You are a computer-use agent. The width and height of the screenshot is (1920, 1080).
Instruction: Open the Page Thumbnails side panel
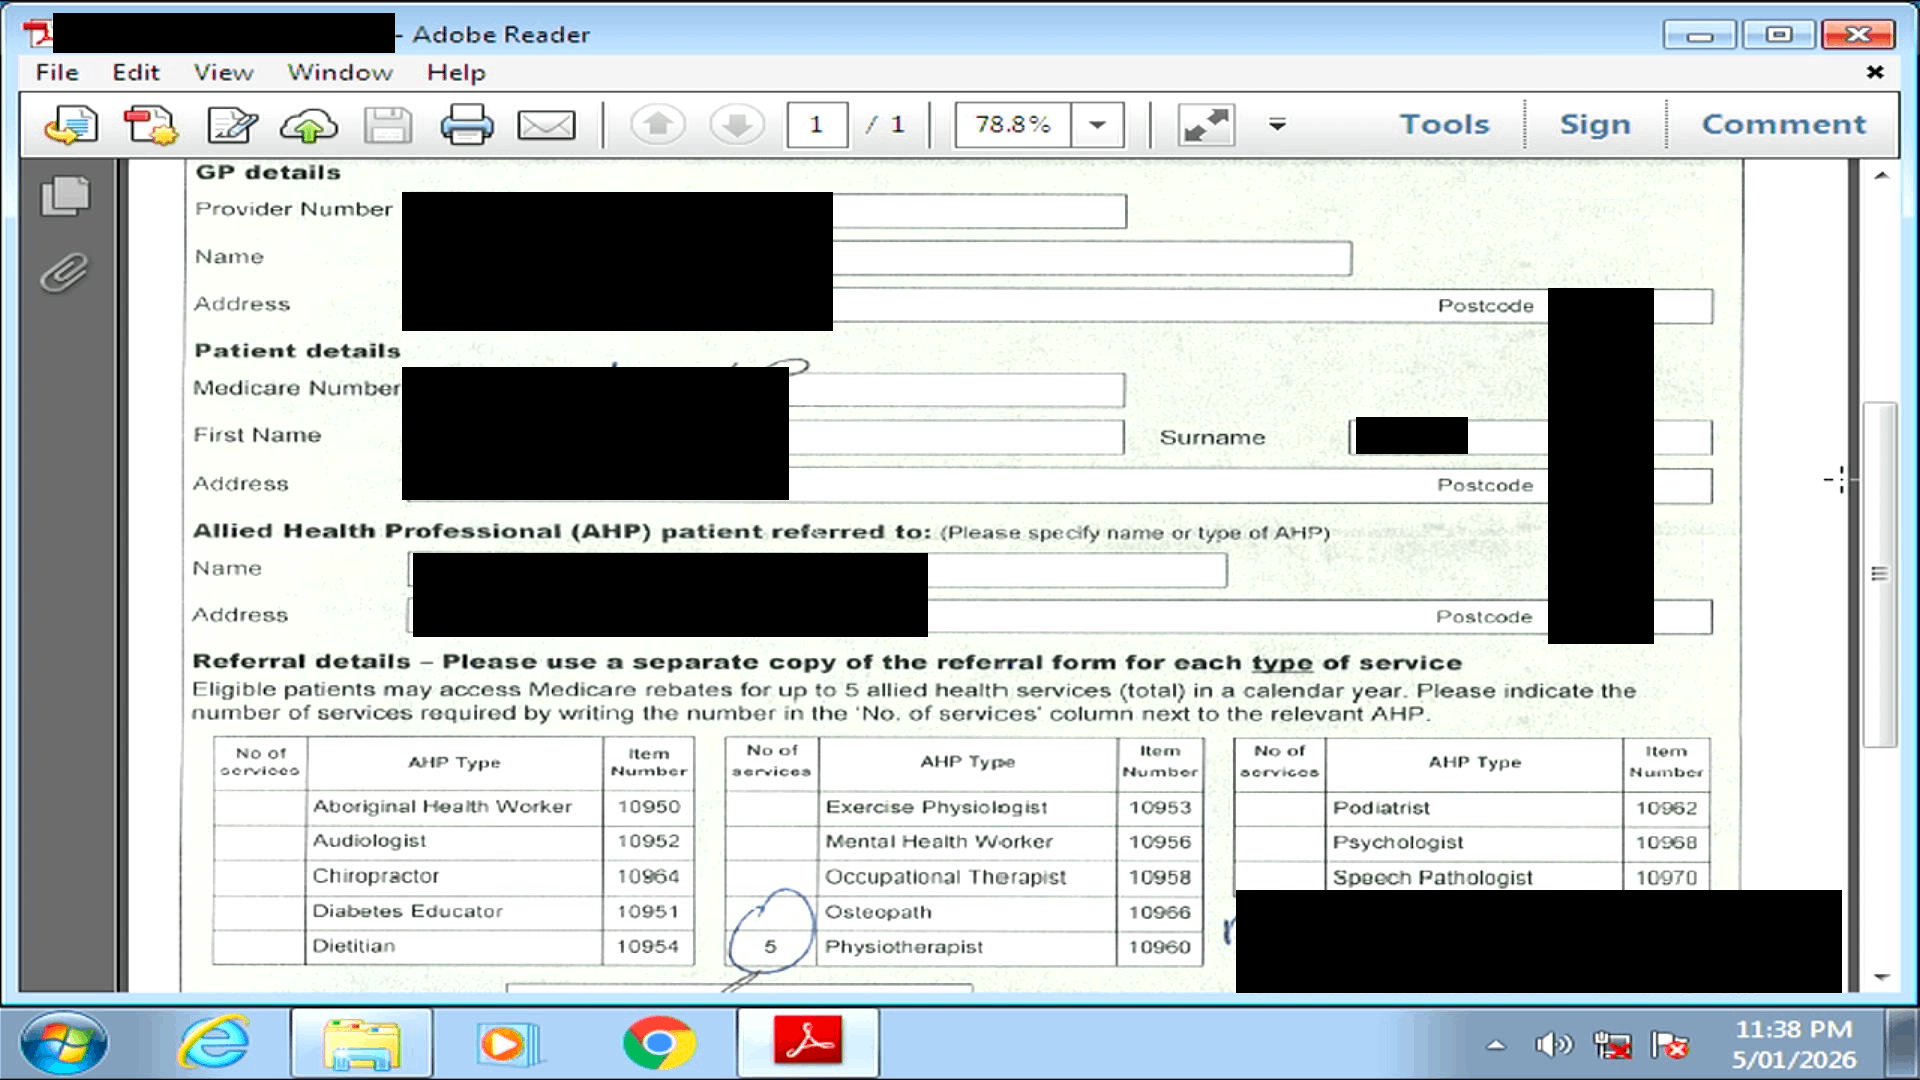[x=65, y=195]
